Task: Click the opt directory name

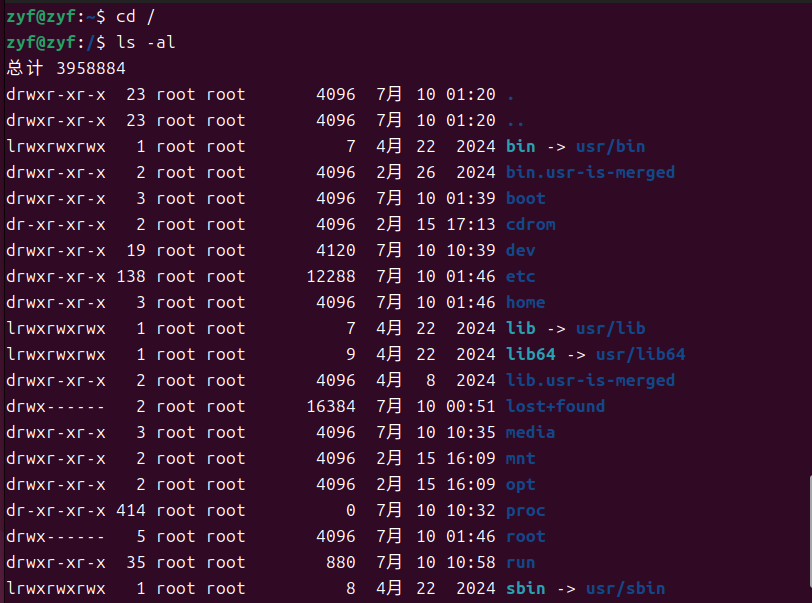Action: (x=520, y=484)
